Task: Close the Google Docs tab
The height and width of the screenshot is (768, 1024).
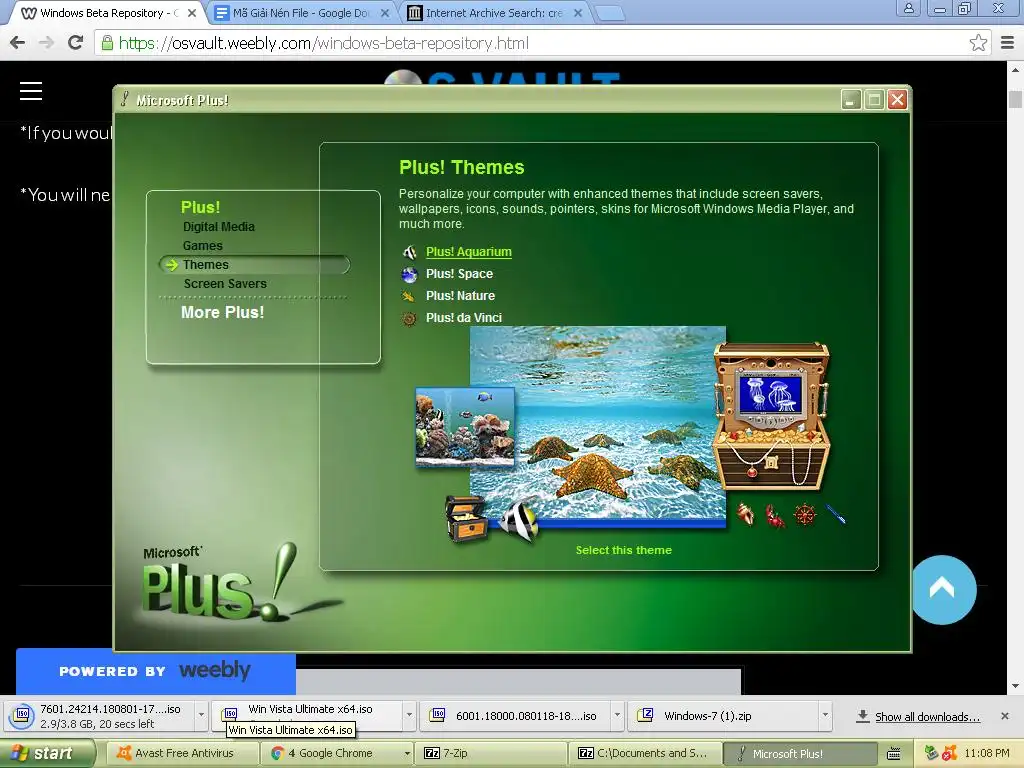Action: (x=385, y=13)
